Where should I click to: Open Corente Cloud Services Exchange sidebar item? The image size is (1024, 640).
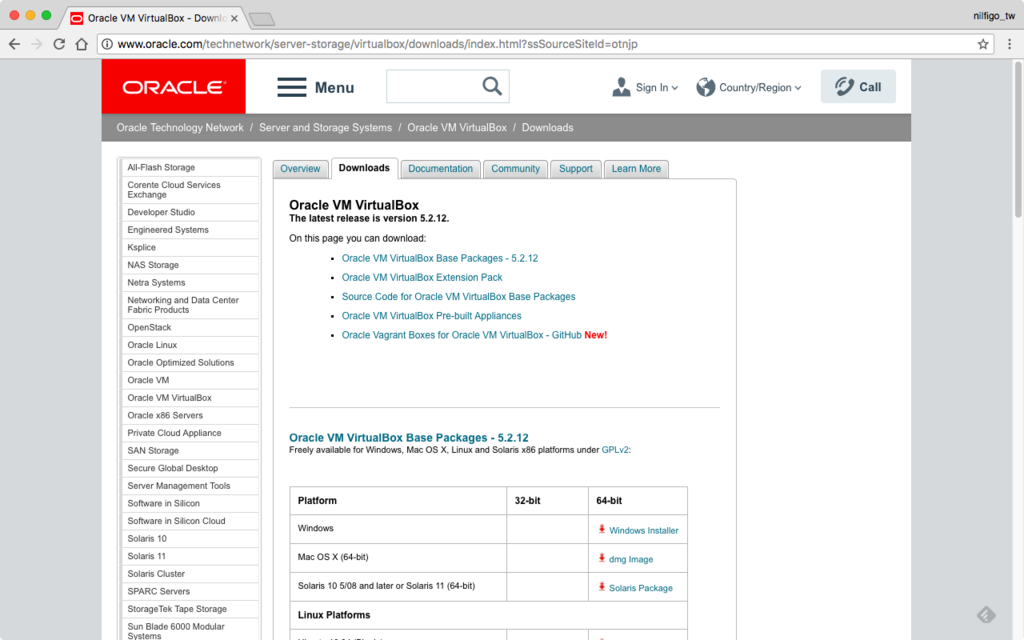tap(174, 189)
